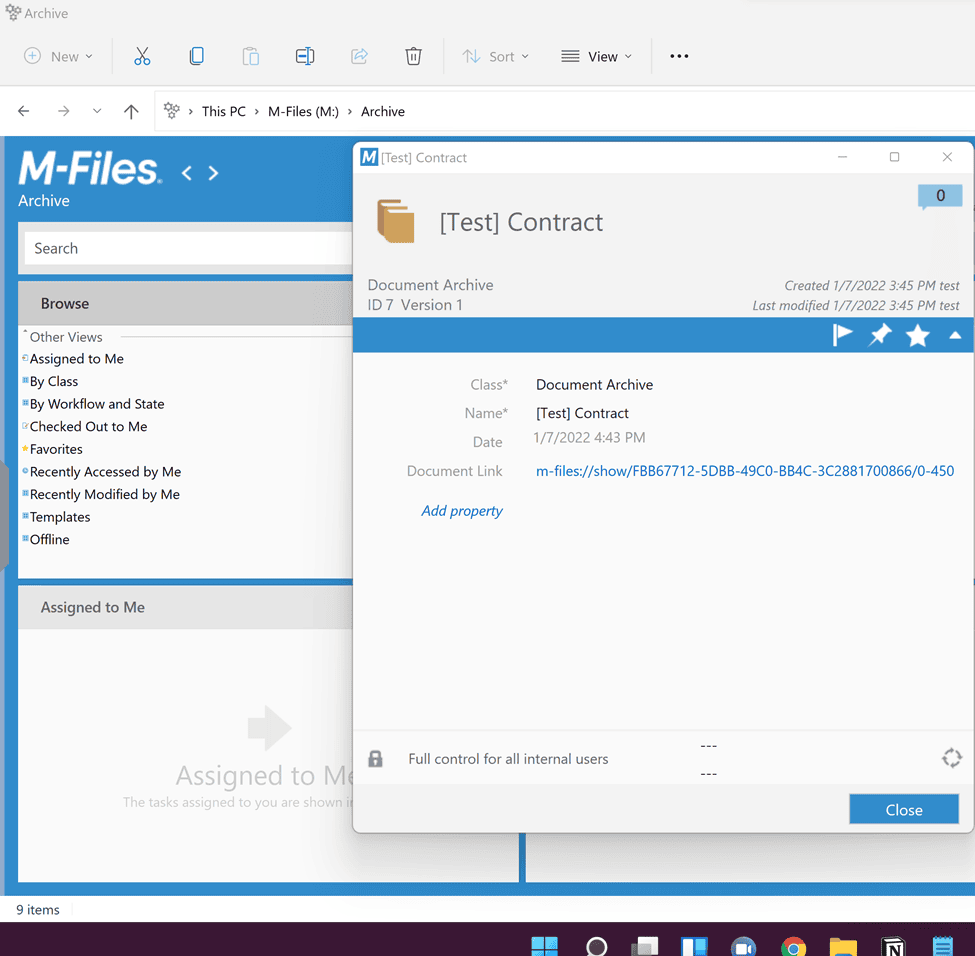
Task: Open Windows Start menu
Action: tap(545, 945)
